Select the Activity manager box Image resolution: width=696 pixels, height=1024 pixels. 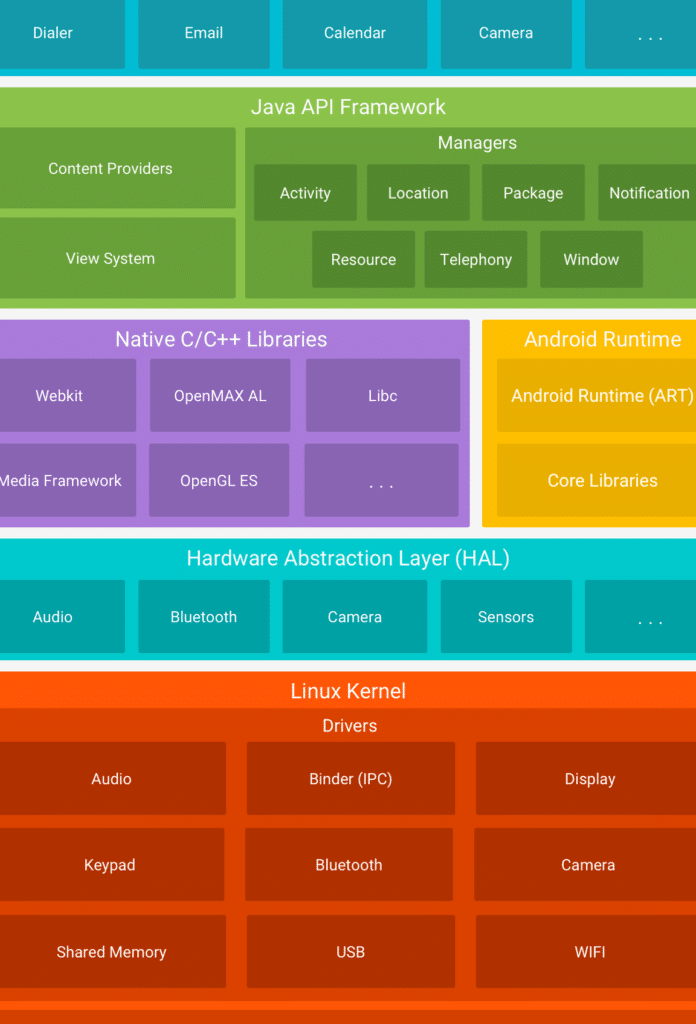305,193
